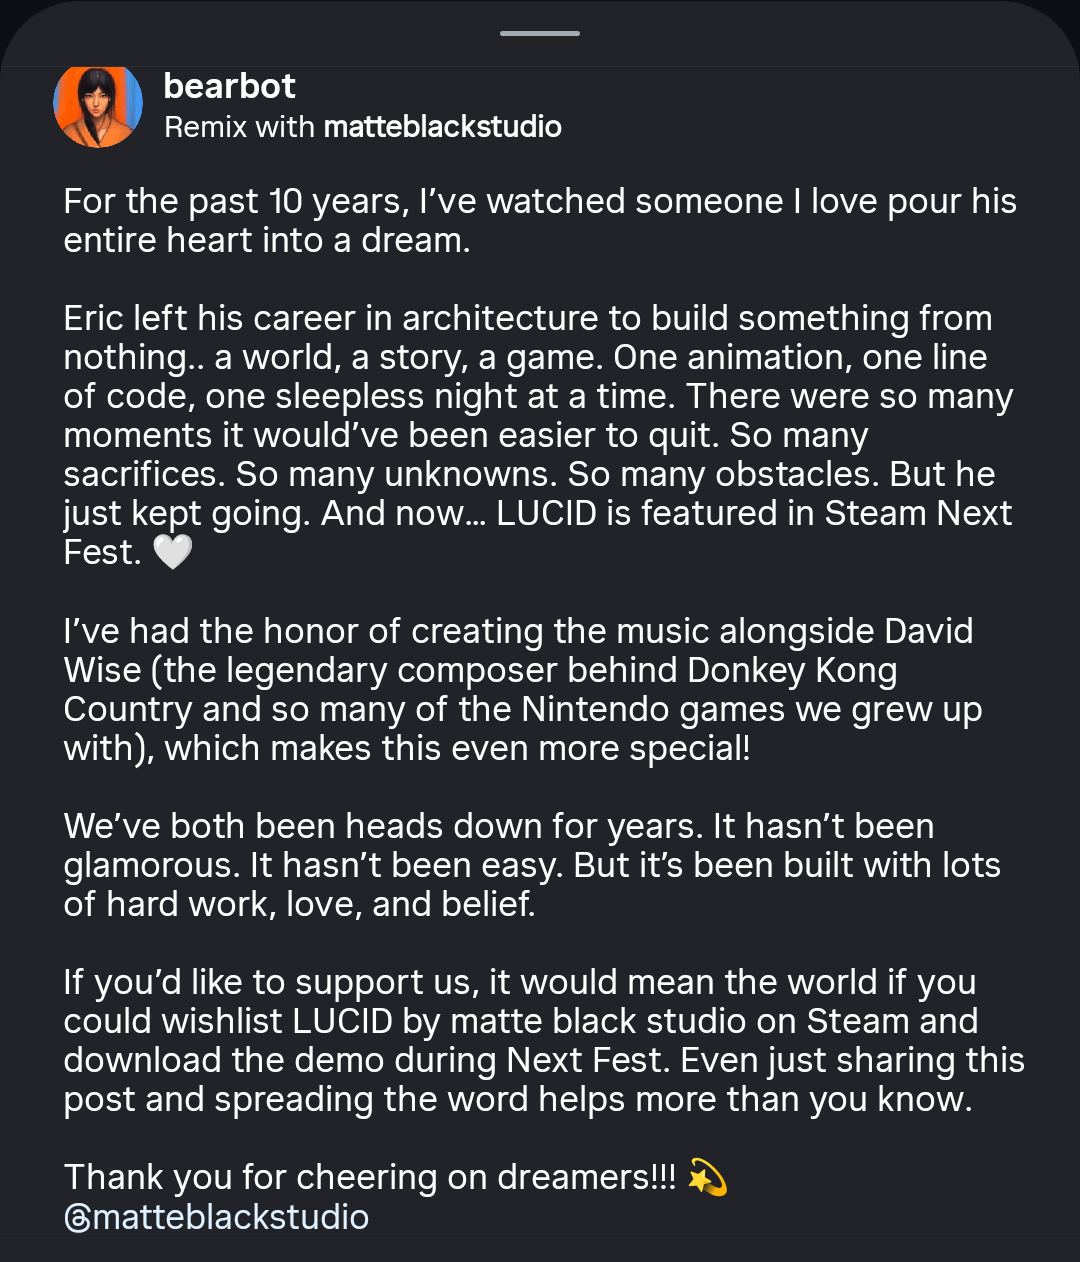Tap the Threads icon beside the mention
The width and height of the screenshot is (1080, 1262).
pyautogui.click(x=76, y=1218)
